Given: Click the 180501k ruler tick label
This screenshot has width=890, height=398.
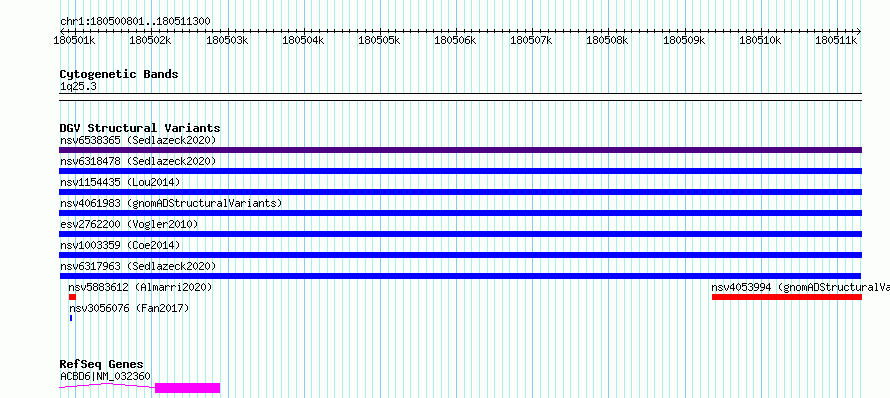Looking at the screenshot, I should click(x=75, y=40).
